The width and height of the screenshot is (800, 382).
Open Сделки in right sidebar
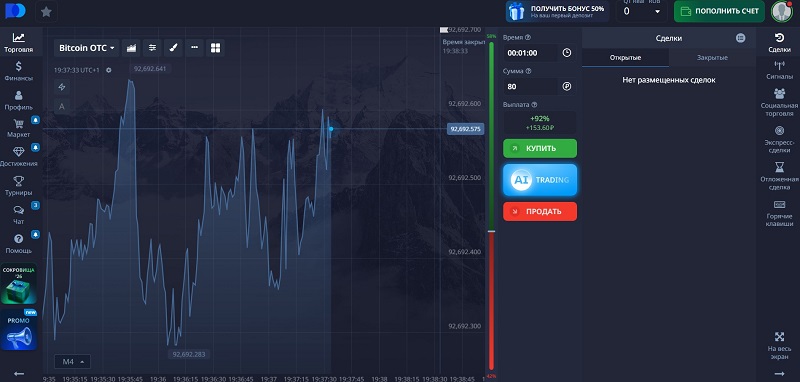(779, 43)
